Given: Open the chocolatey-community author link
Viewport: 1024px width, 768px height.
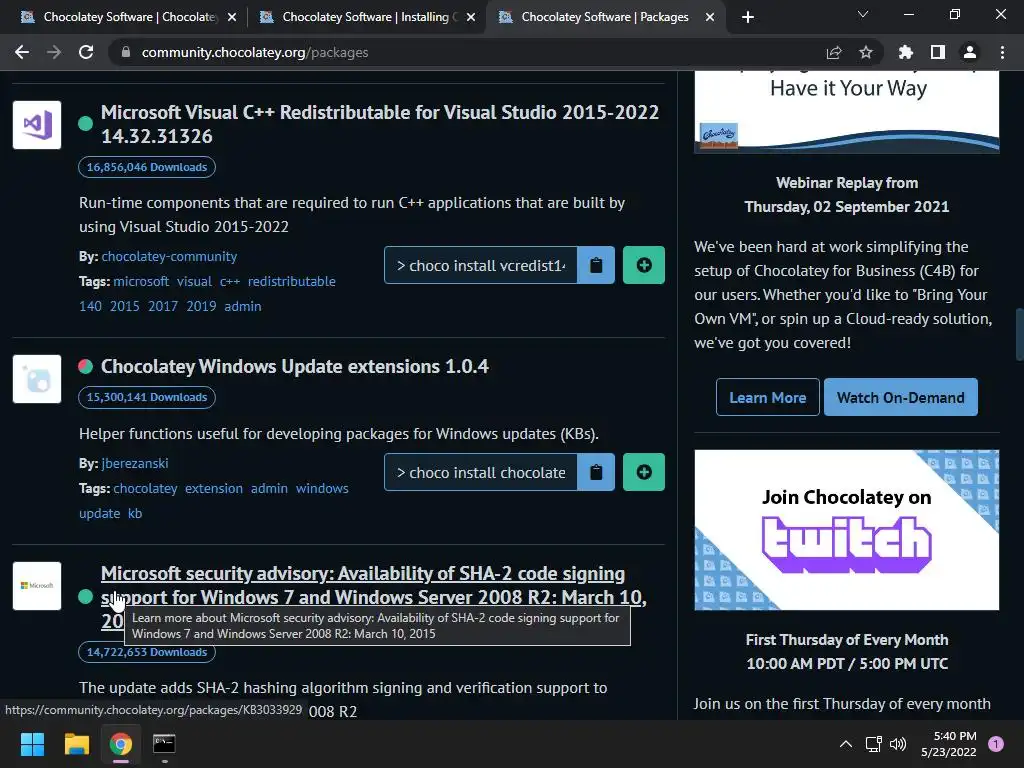Looking at the screenshot, I should click(x=169, y=257).
